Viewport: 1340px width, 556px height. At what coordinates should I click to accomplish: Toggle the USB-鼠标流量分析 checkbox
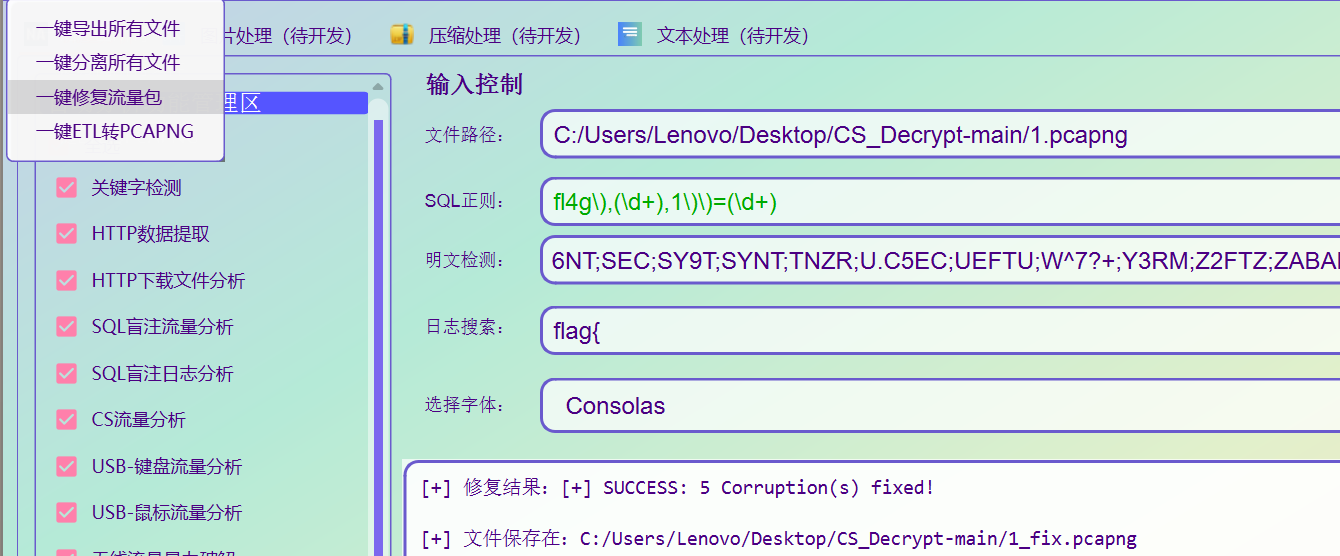pos(67,512)
